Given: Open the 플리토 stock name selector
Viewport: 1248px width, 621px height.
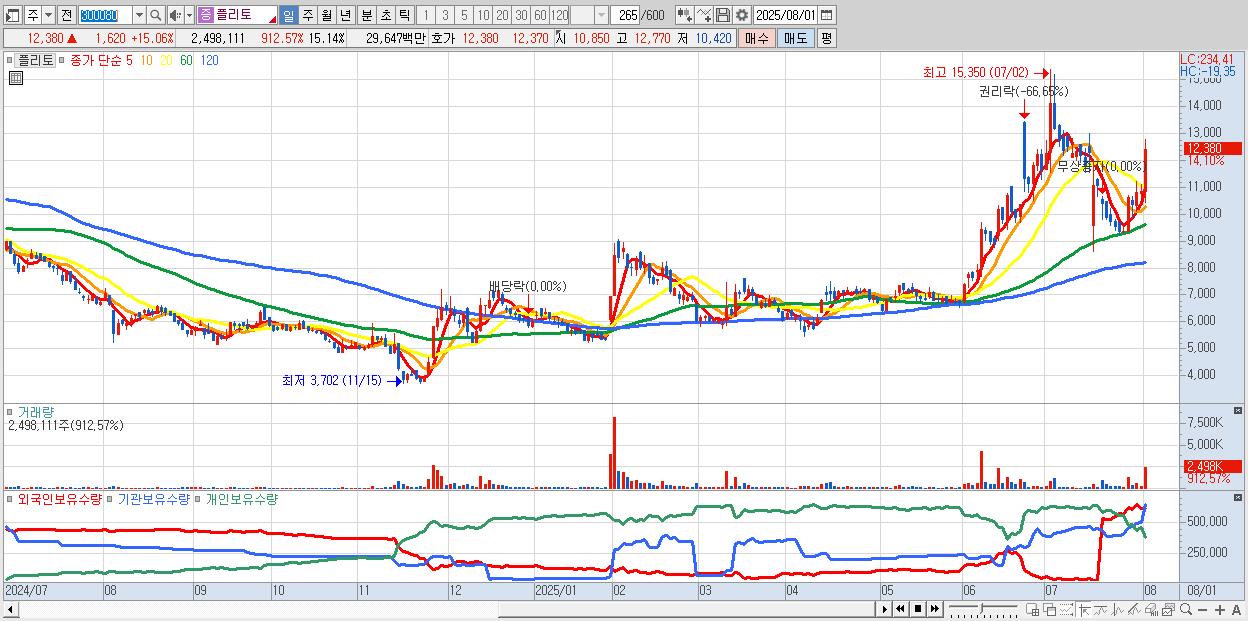Looking at the screenshot, I should click(x=237, y=15).
